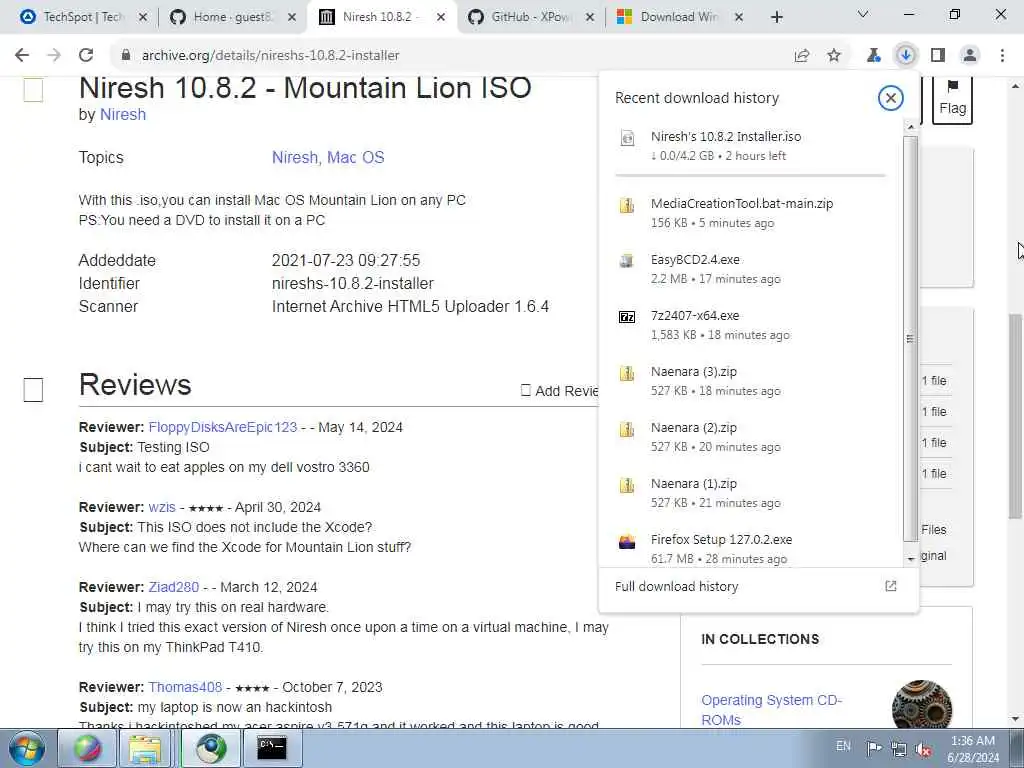1024x768 pixels.
Task: Click the Niresh author link
Action: [123, 114]
